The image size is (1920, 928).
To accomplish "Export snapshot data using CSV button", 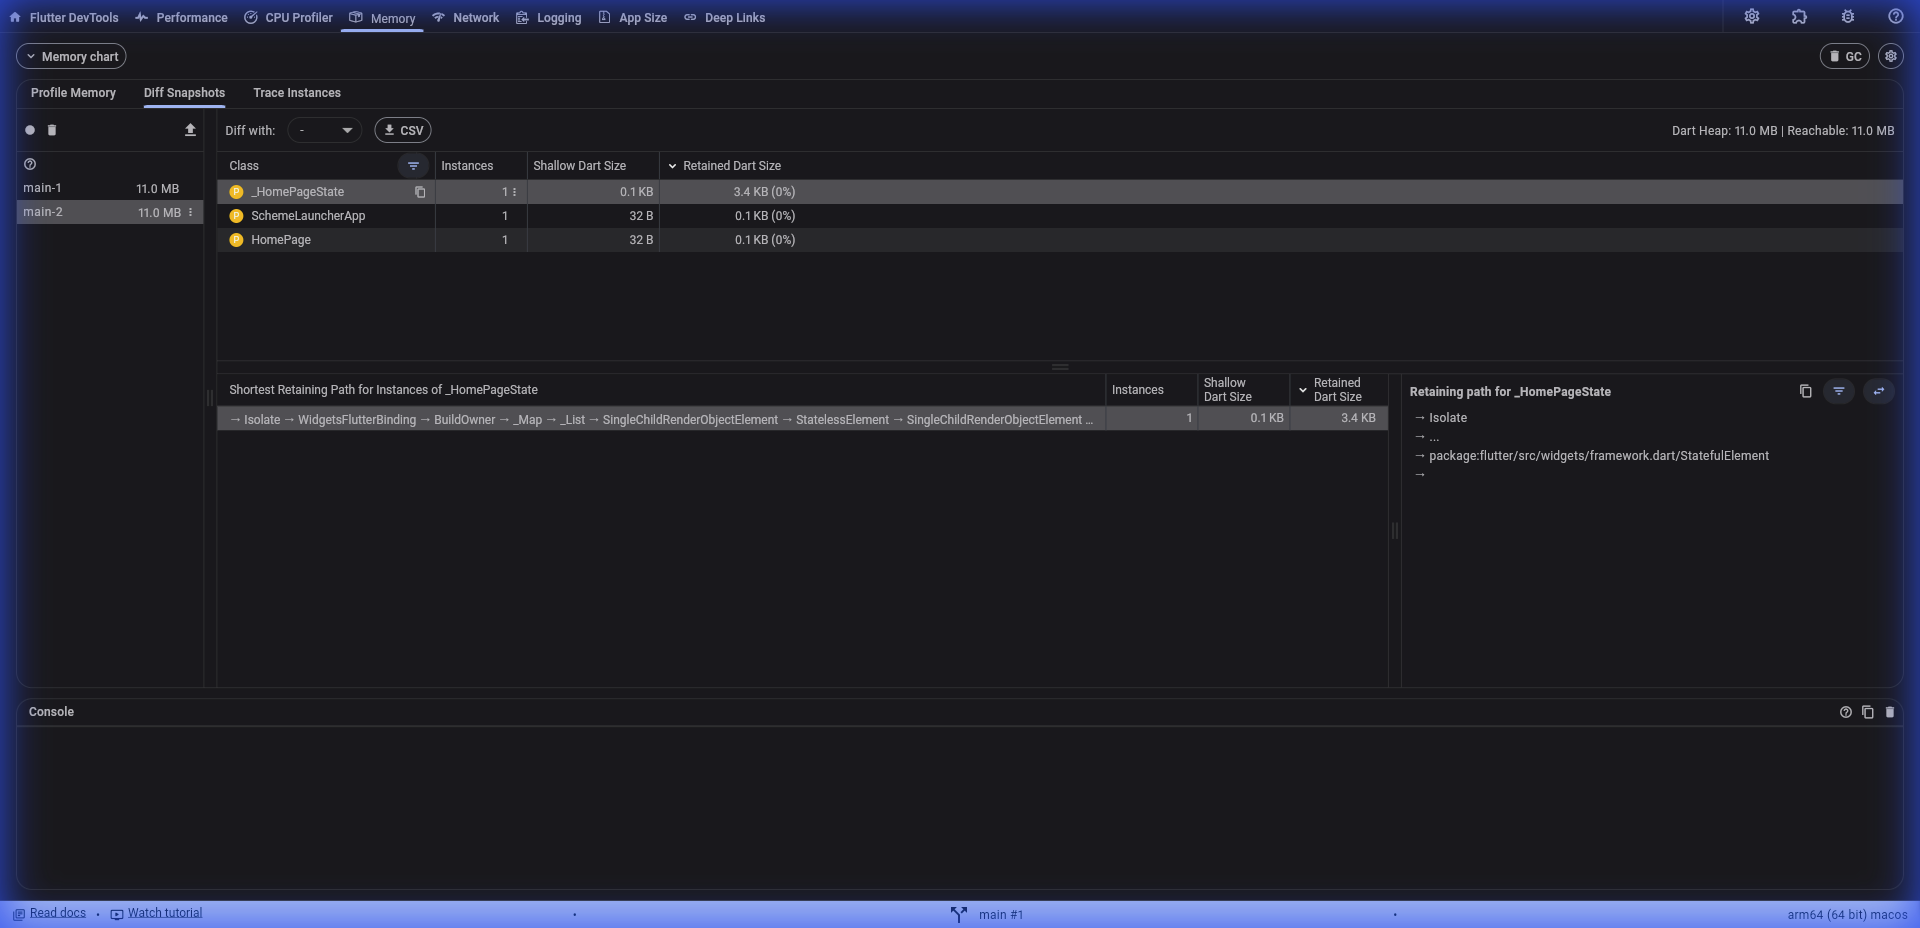I will [x=403, y=130].
